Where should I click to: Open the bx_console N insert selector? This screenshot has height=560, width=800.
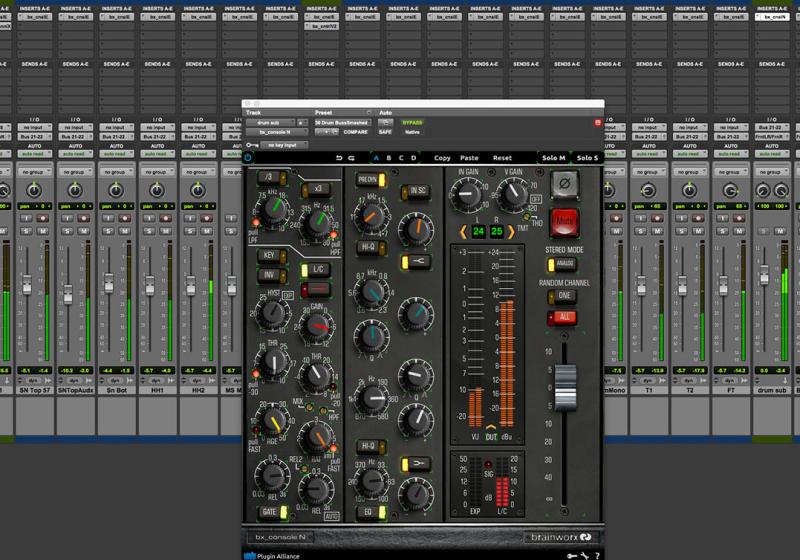tap(276, 132)
